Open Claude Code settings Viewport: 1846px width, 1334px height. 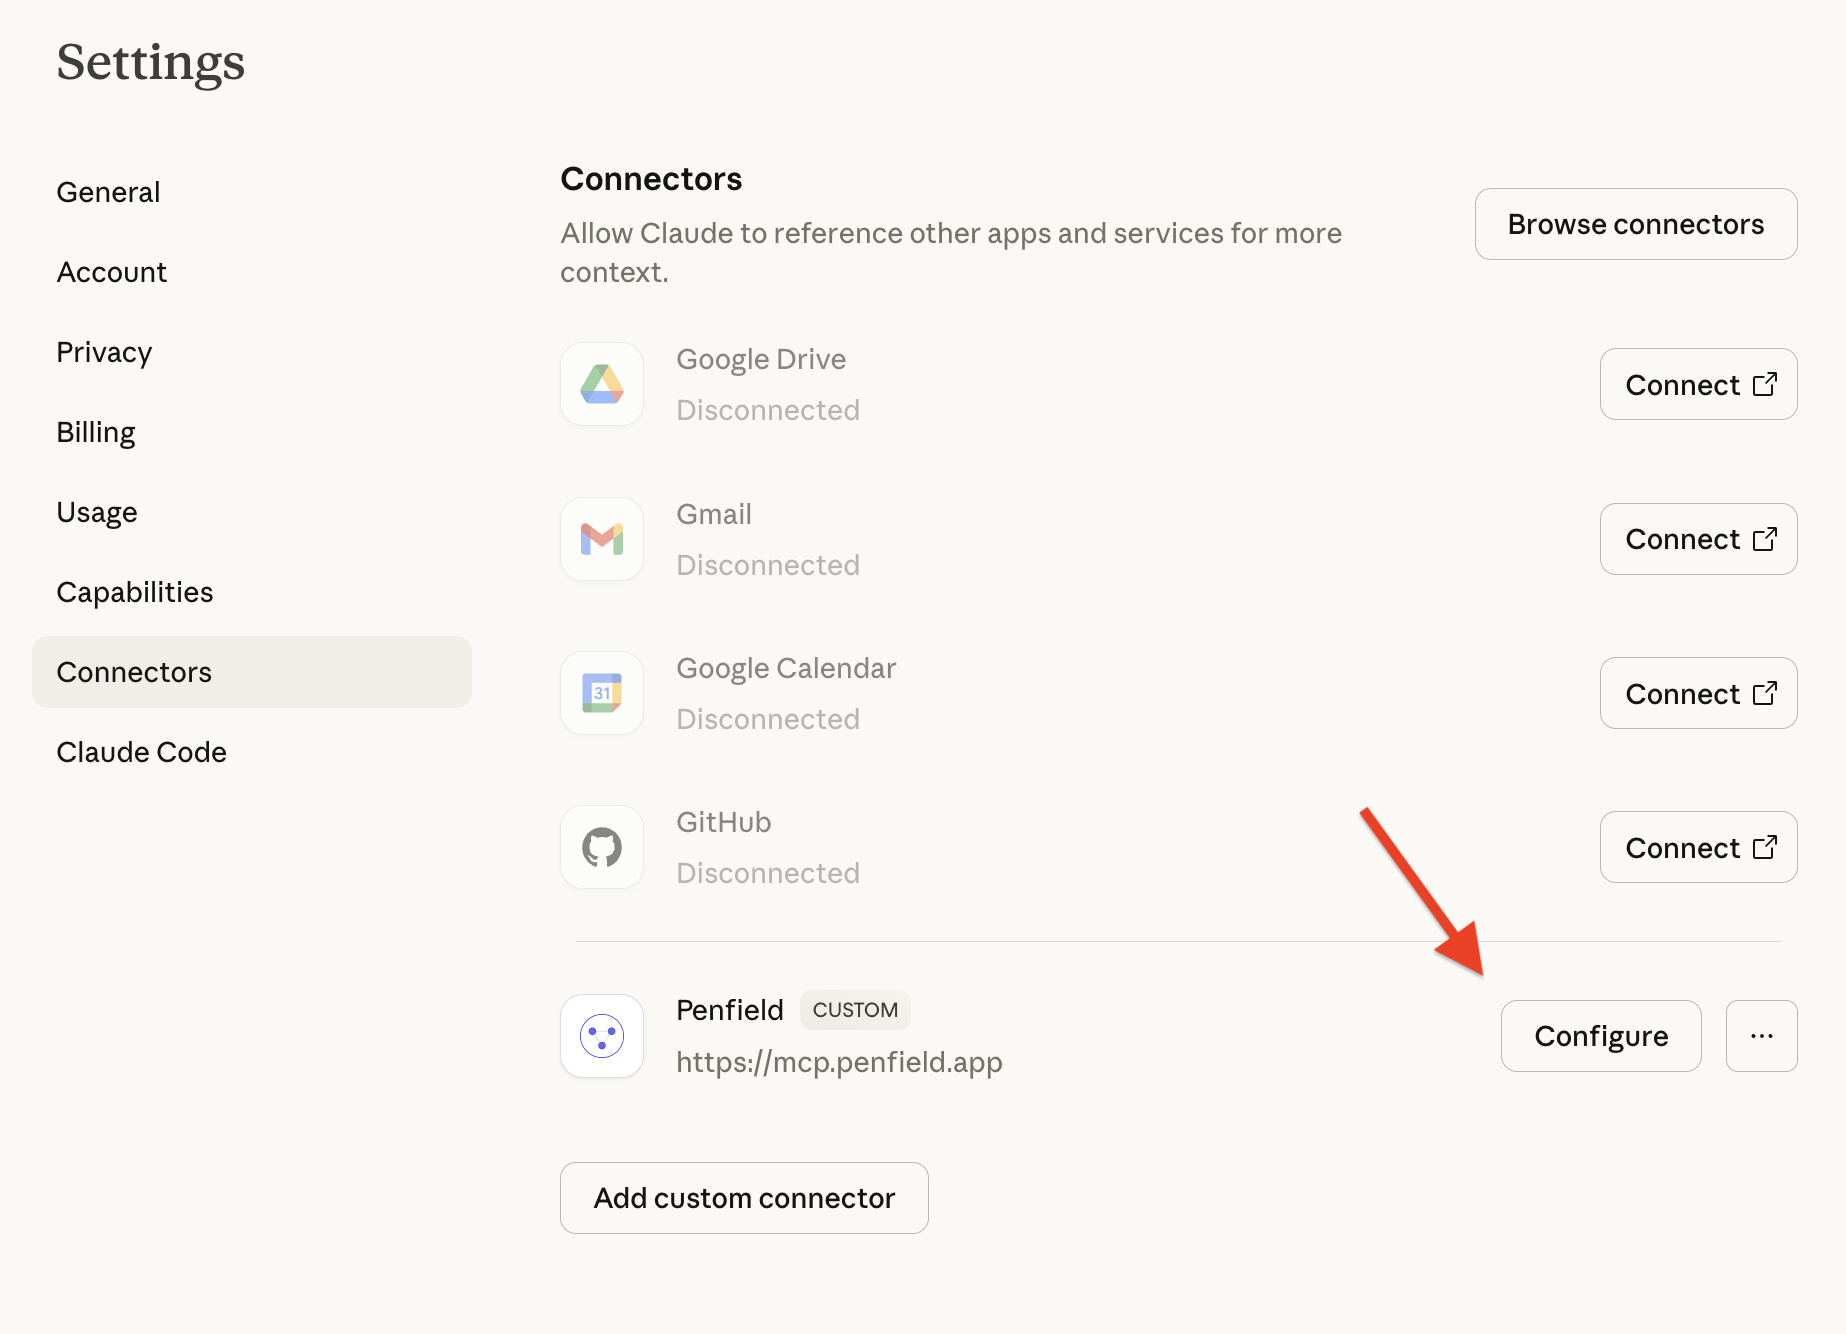pos(252,752)
